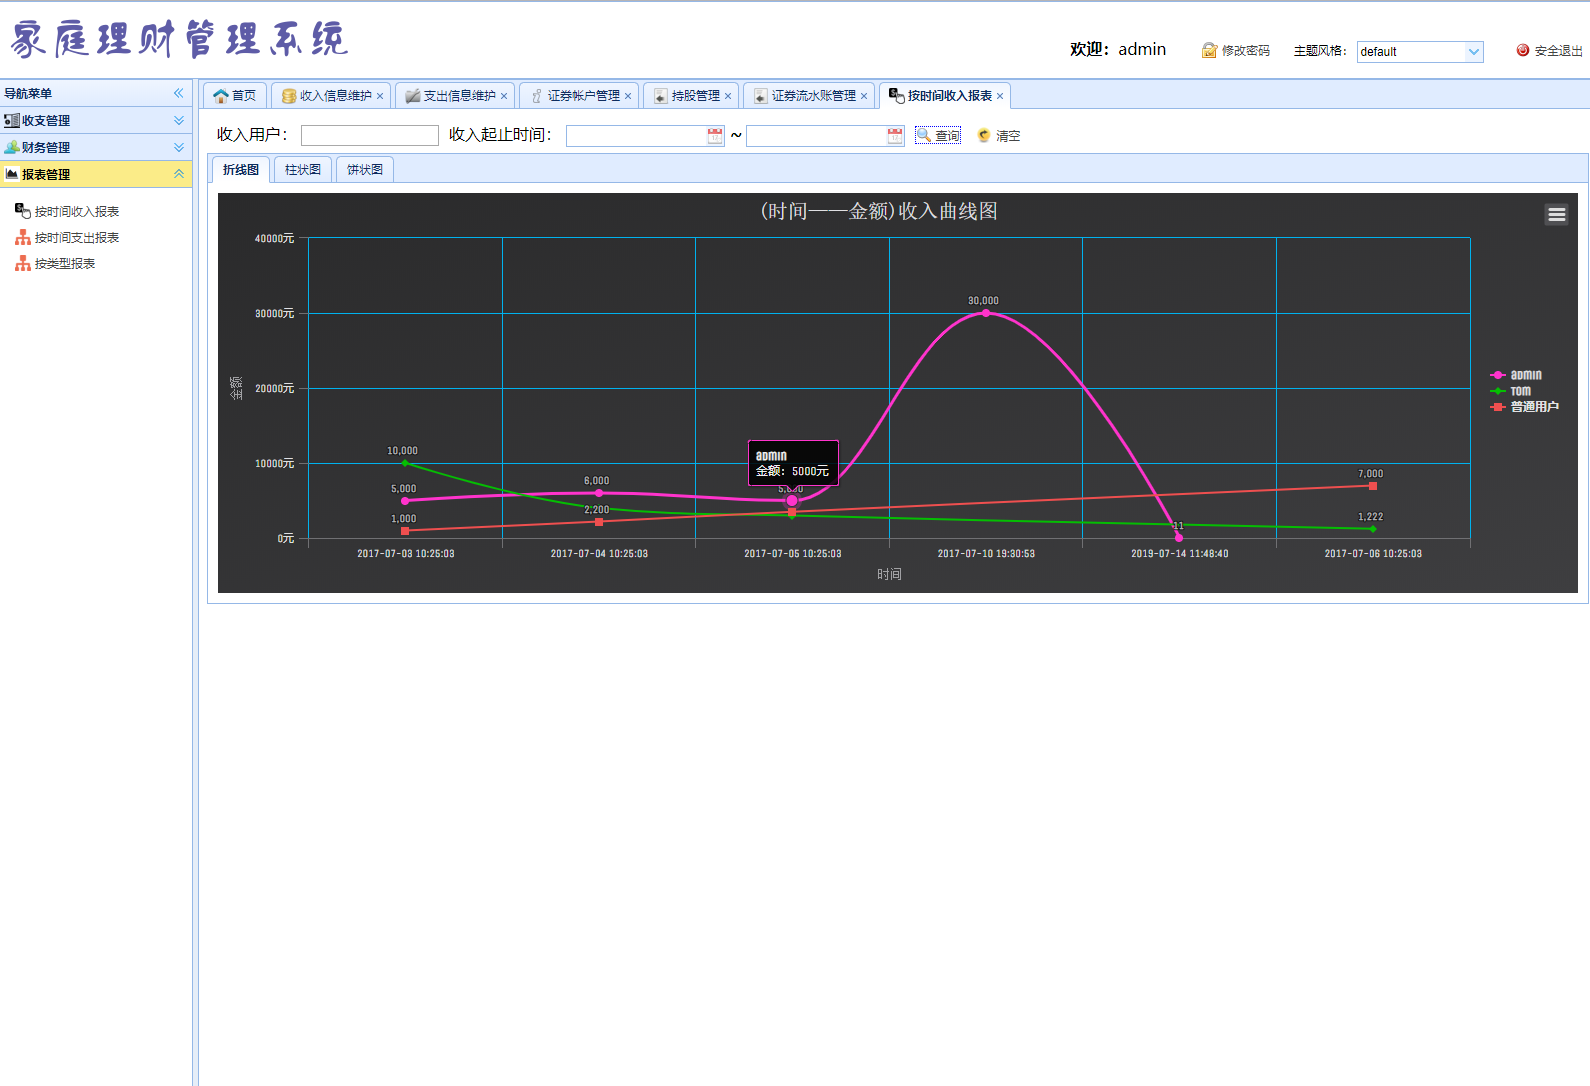
Task: Switch to the 饼状图 chart tab
Action: [x=365, y=170]
